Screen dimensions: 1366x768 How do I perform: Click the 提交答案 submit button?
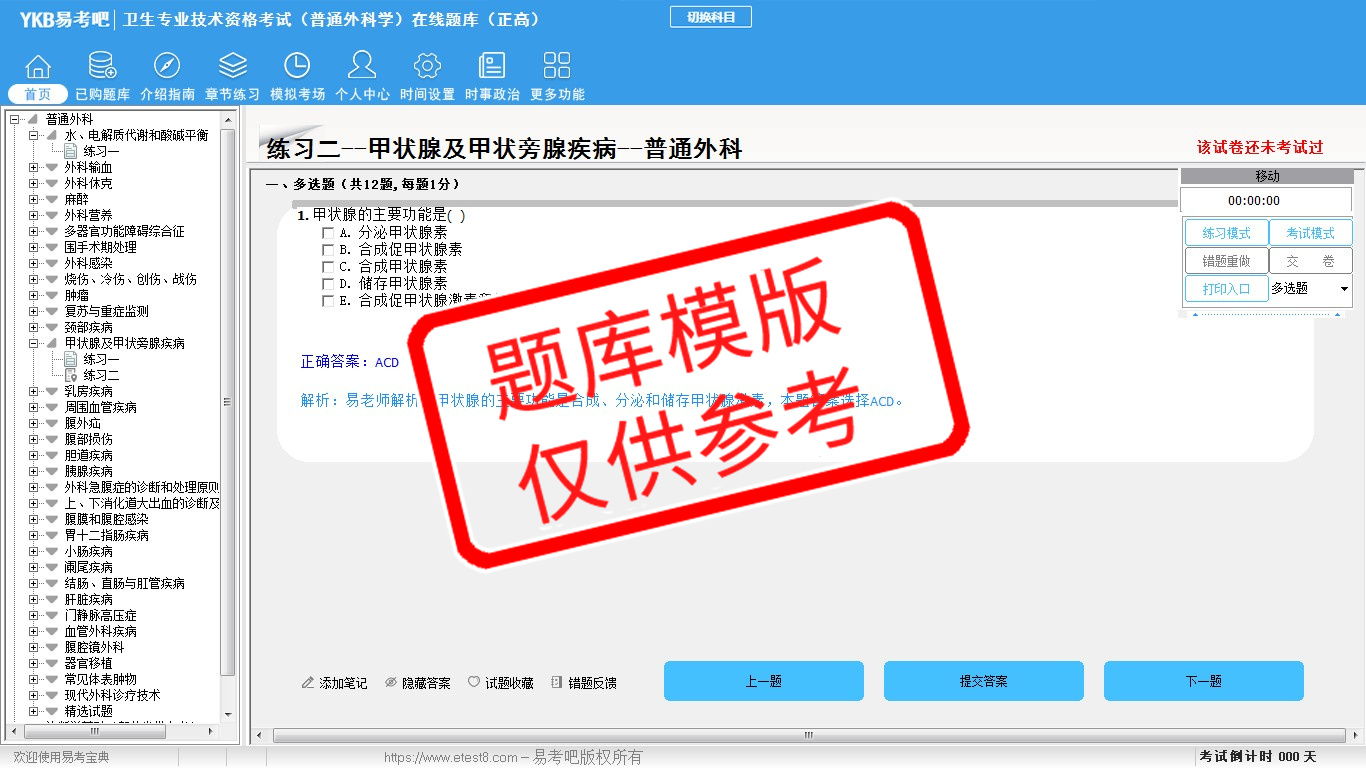983,681
